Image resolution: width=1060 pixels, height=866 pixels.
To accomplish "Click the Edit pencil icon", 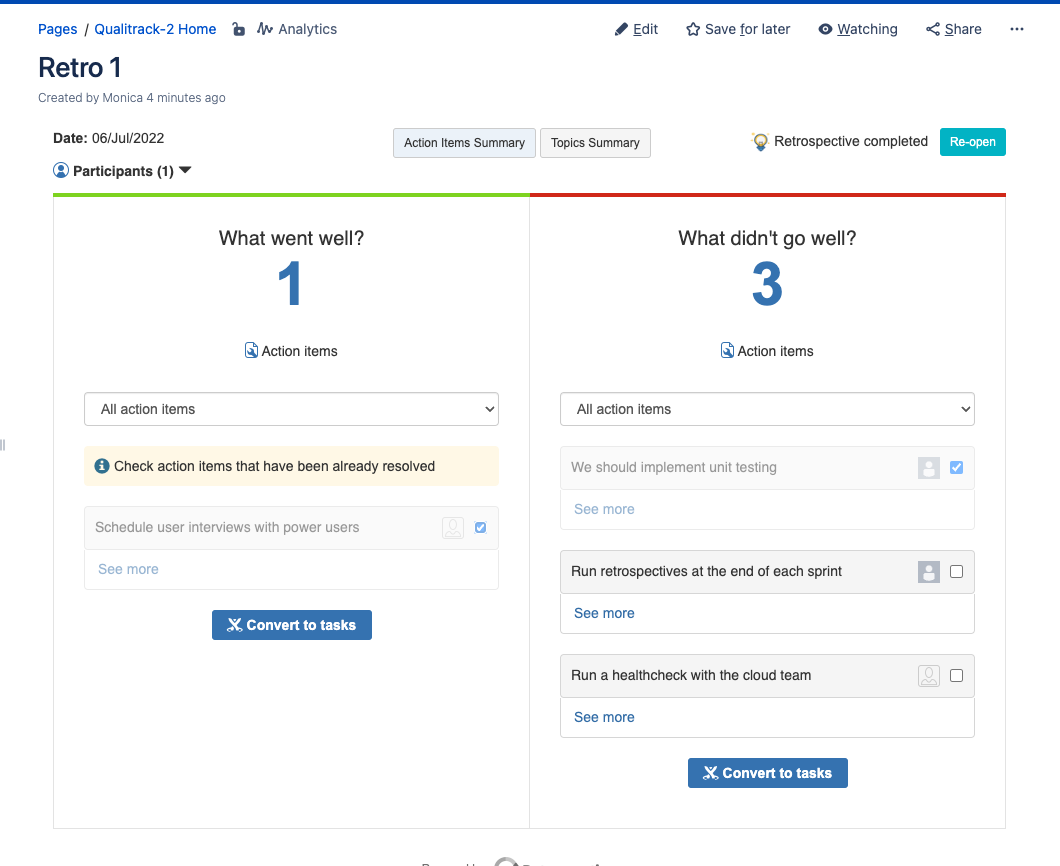I will click(x=622, y=29).
